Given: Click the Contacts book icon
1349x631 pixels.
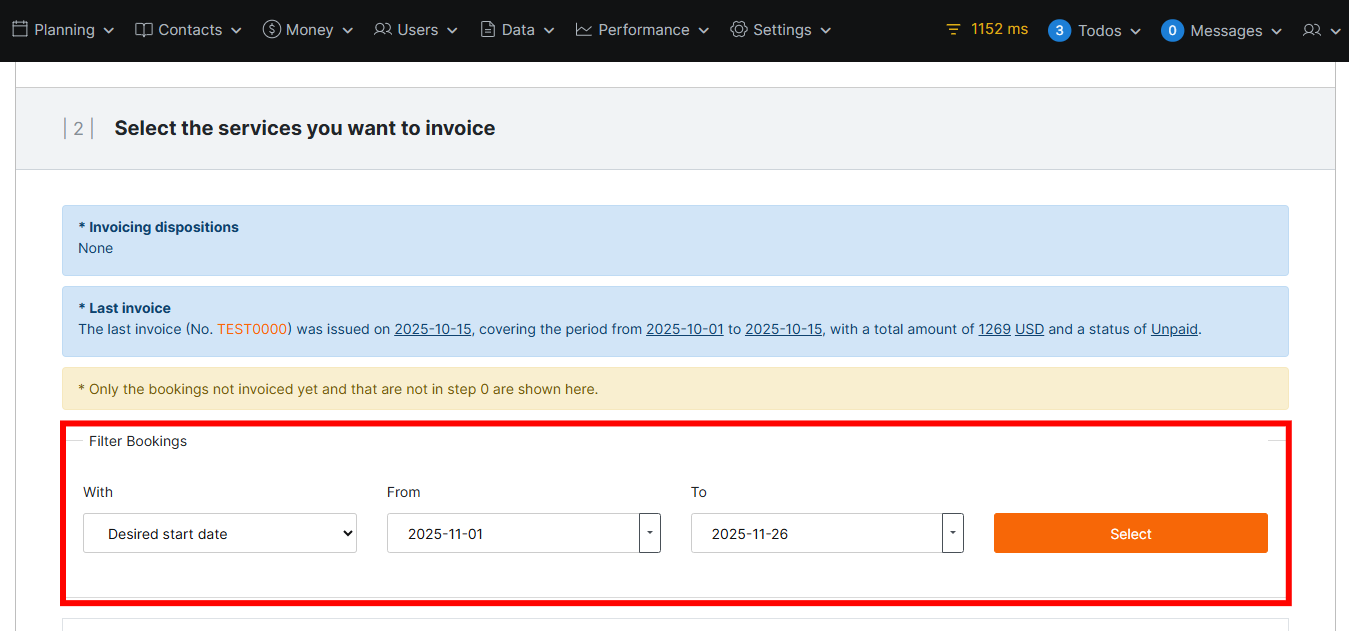Looking at the screenshot, I should pos(144,30).
